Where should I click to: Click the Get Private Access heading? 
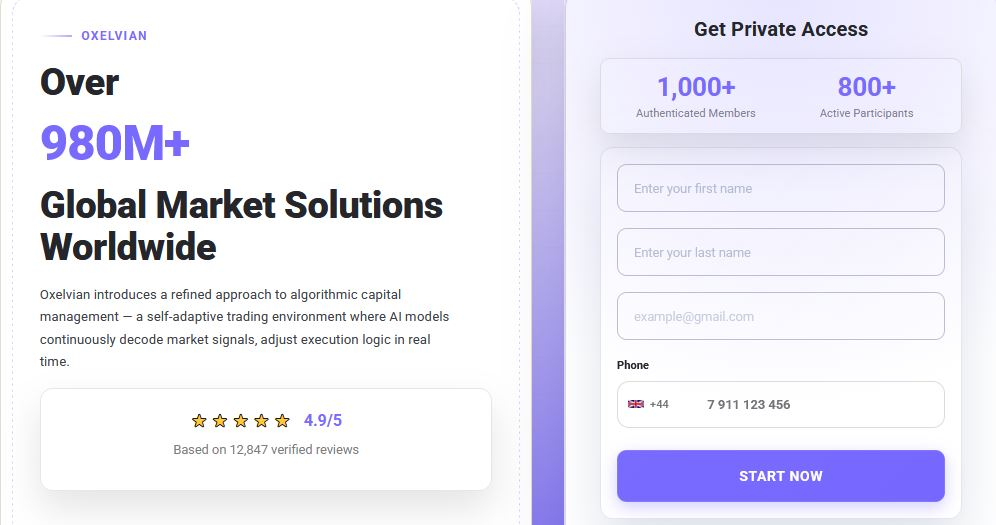click(781, 30)
